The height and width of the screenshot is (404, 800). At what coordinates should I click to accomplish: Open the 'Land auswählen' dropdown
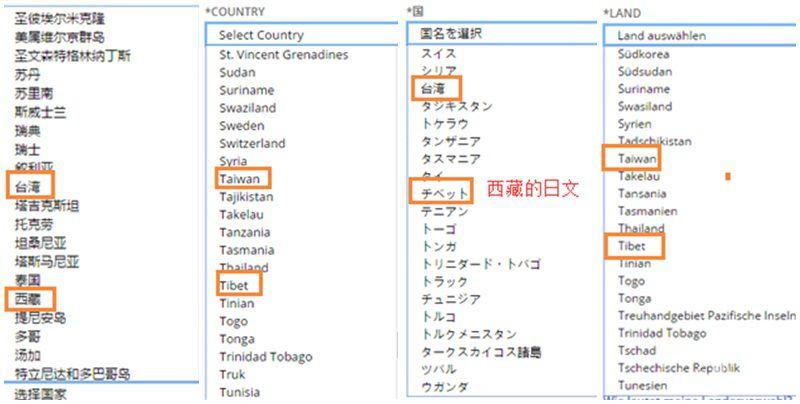click(700, 35)
